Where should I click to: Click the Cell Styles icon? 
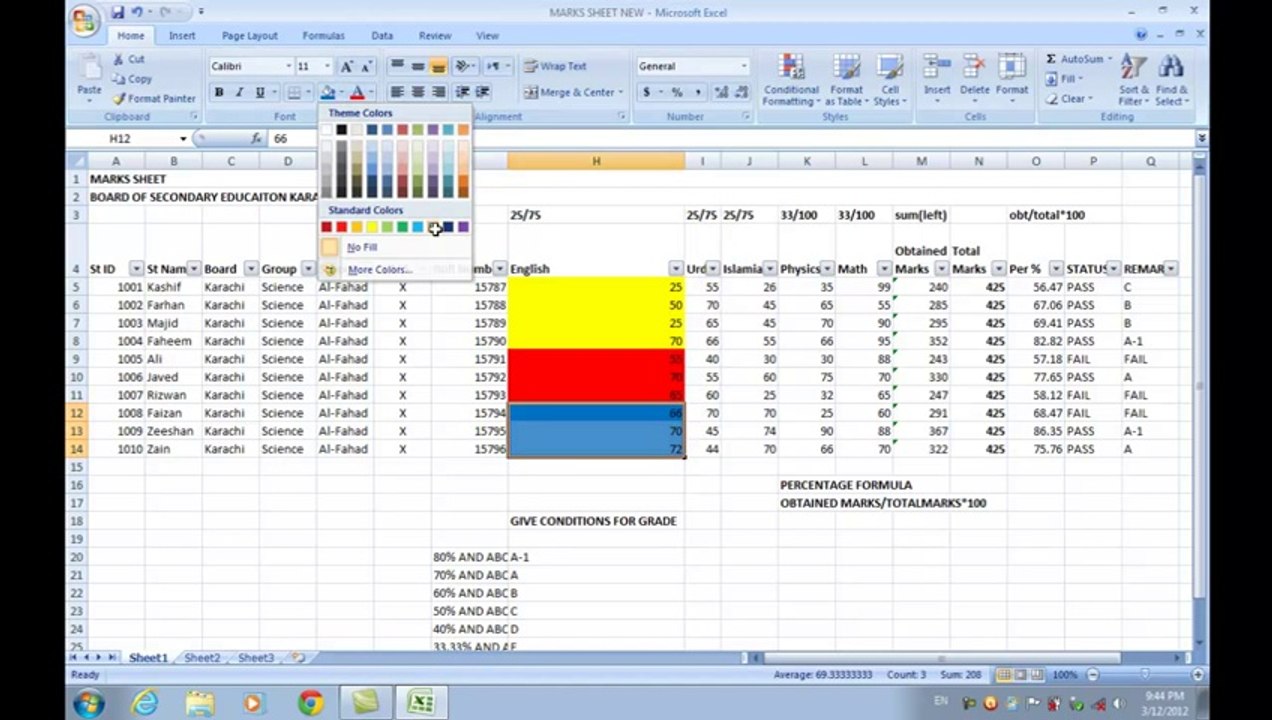[x=889, y=68]
